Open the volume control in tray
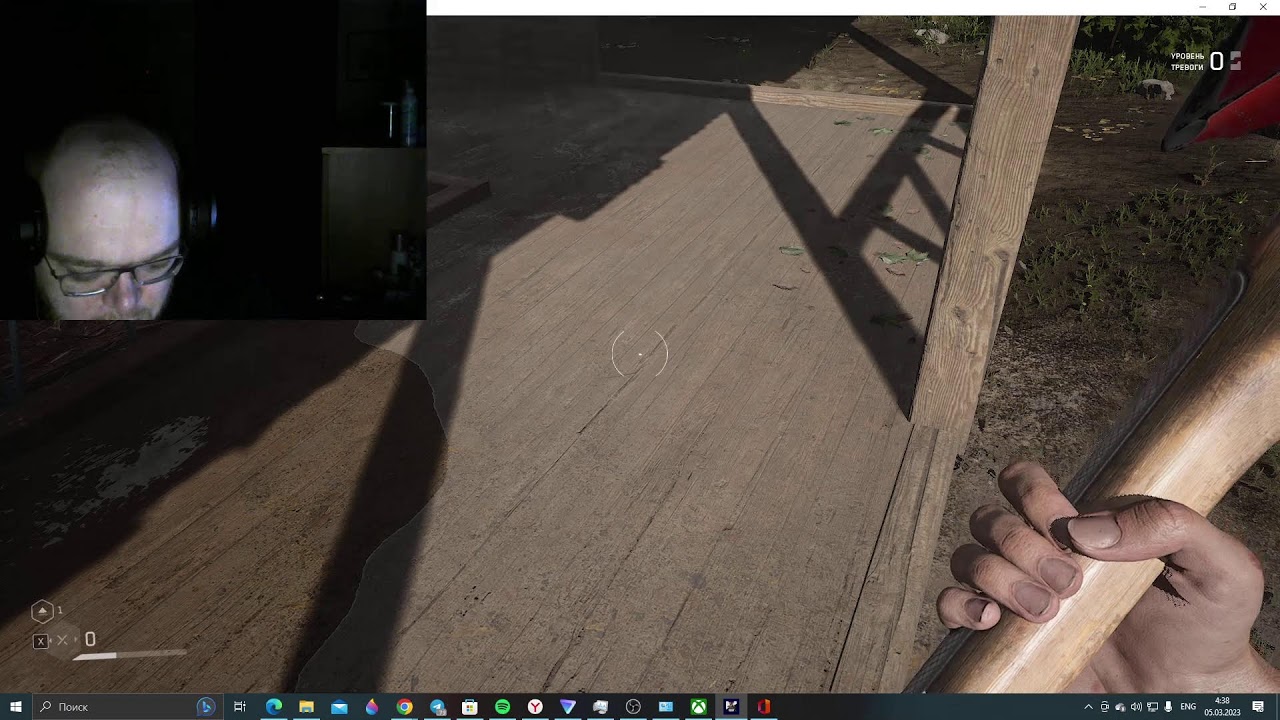This screenshot has height=720, width=1280. (x=1136, y=707)
